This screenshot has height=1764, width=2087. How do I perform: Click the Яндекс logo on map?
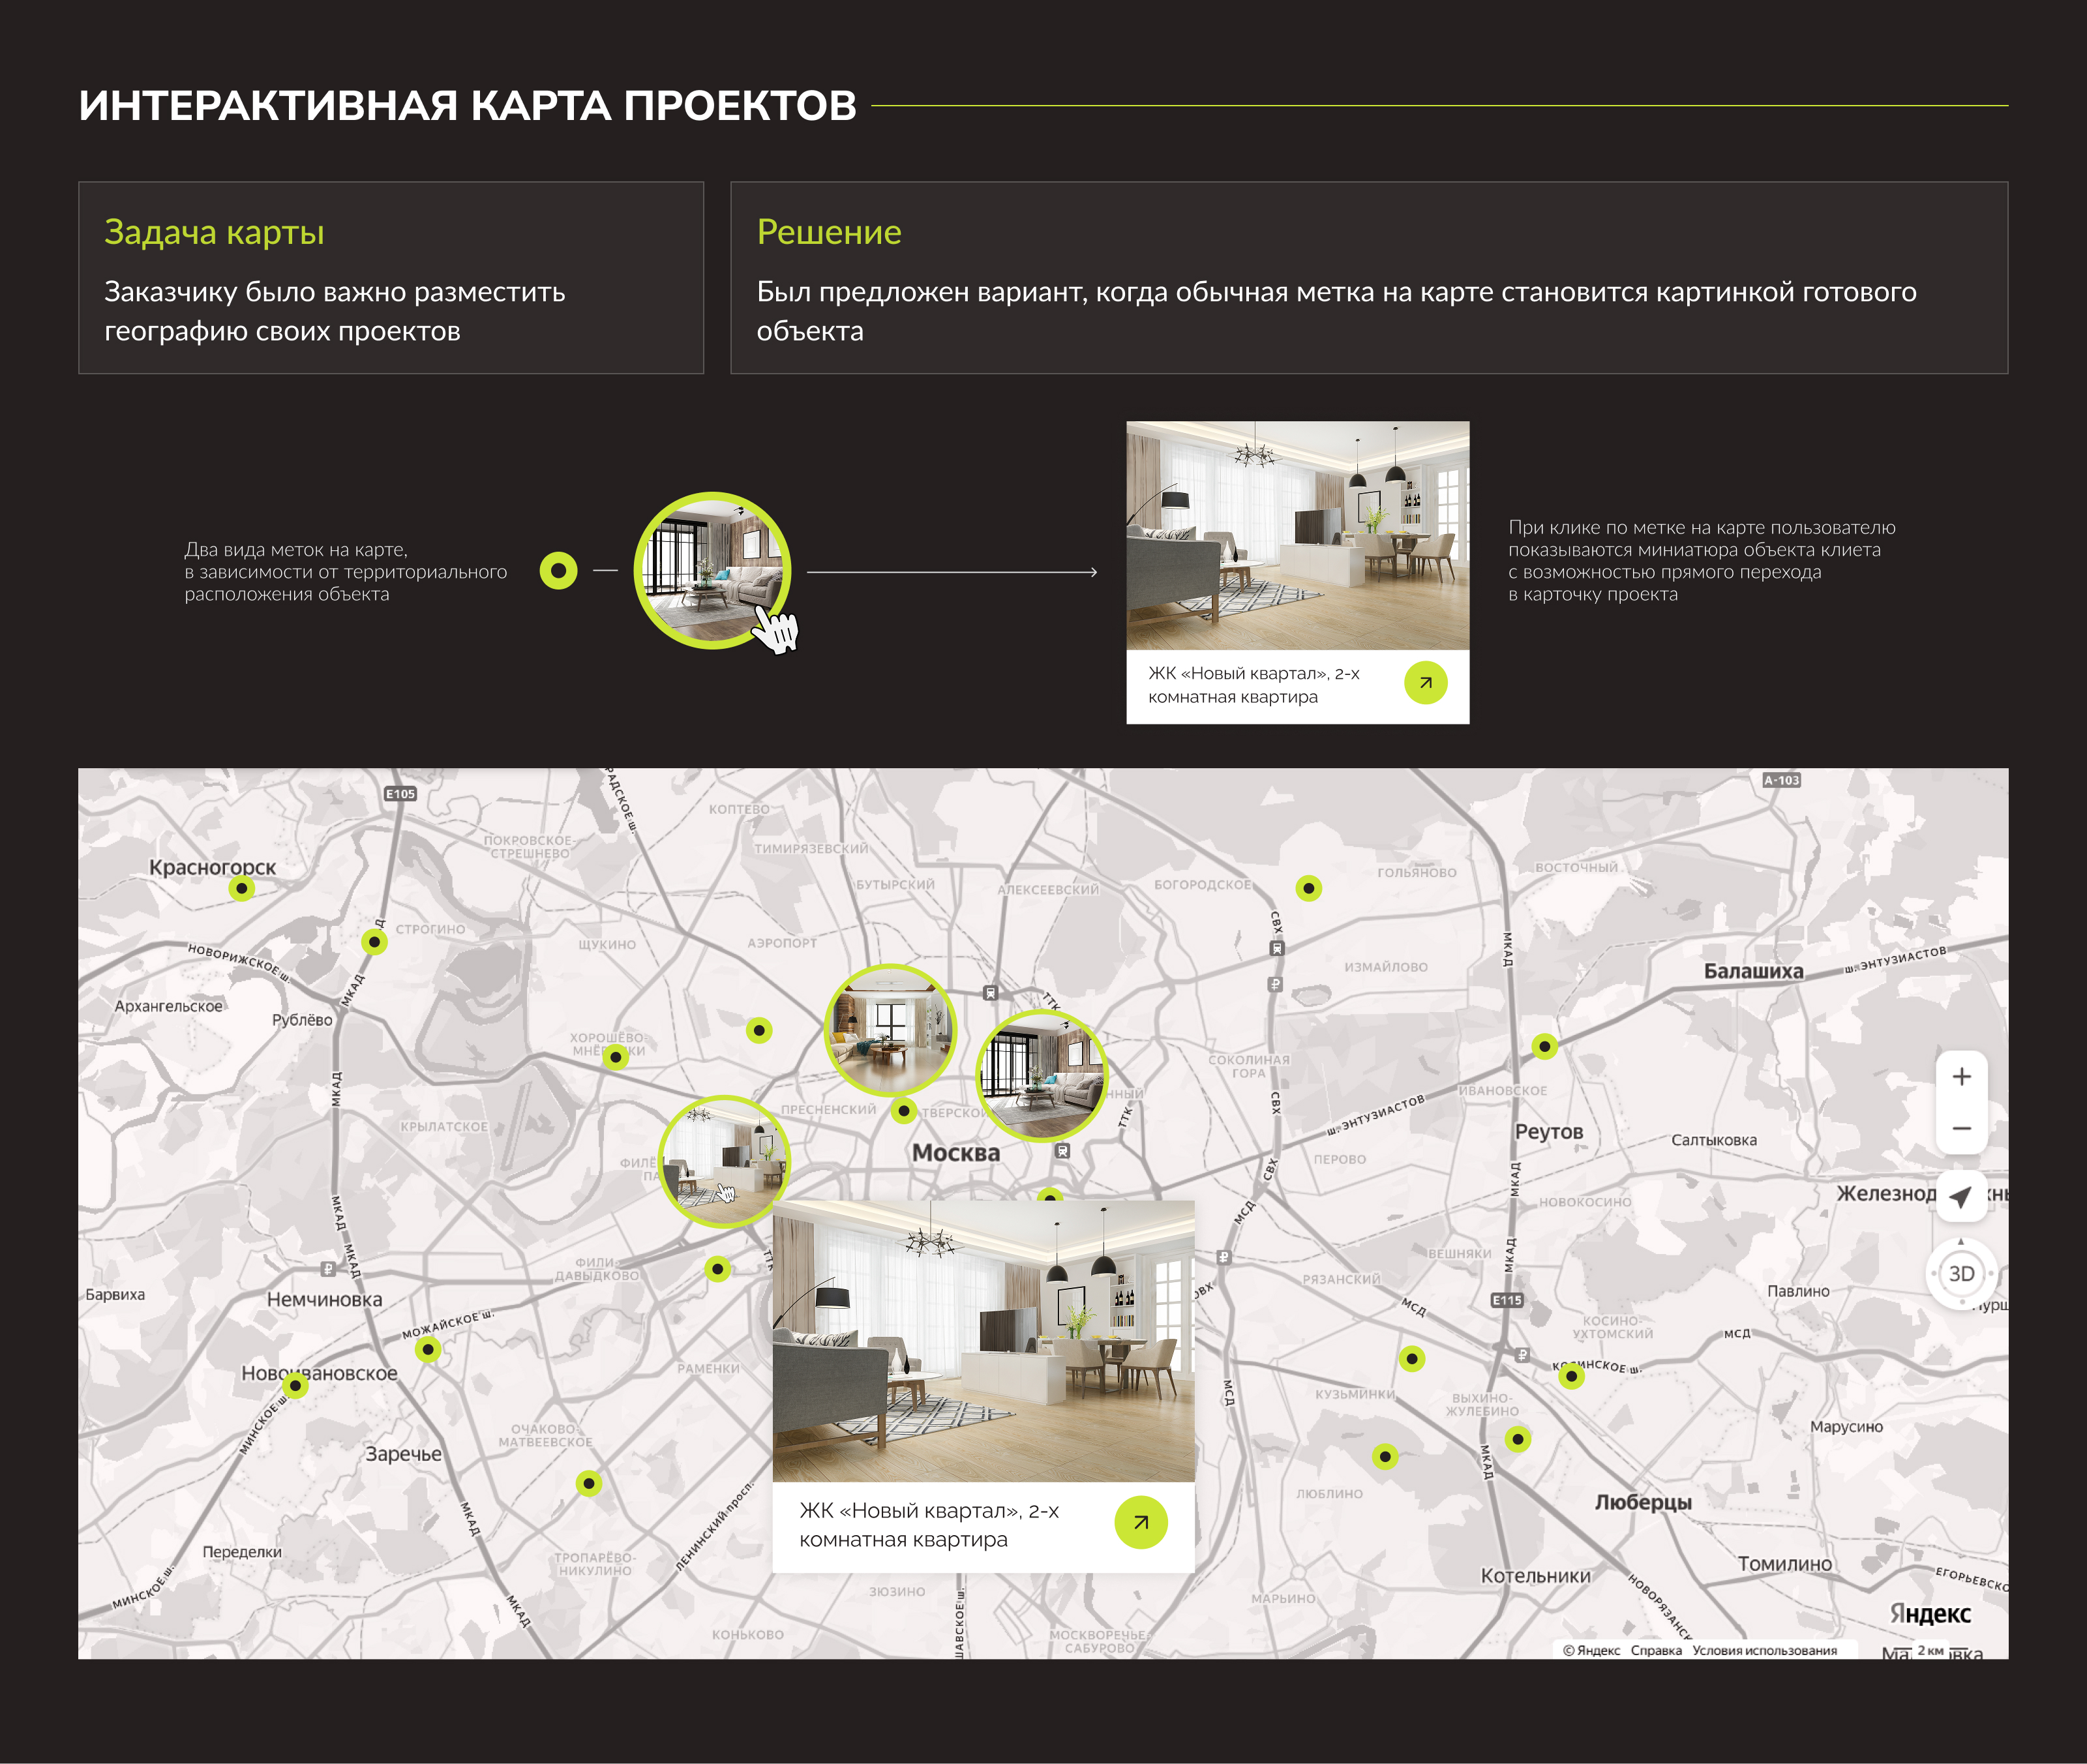pyautogui.click(x=1930, y=1613)
